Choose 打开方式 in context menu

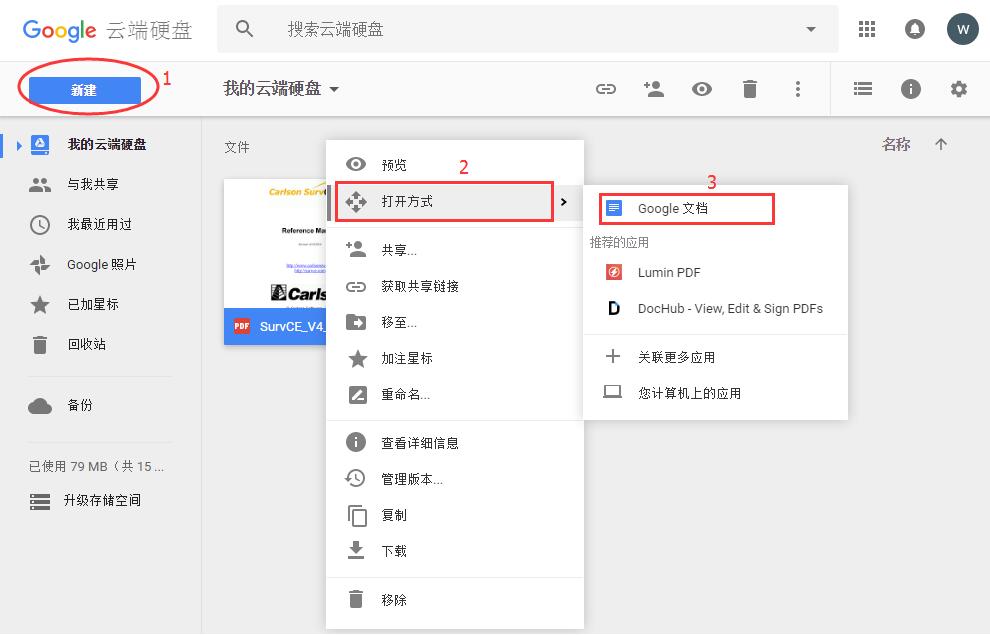tap(444, 201)
